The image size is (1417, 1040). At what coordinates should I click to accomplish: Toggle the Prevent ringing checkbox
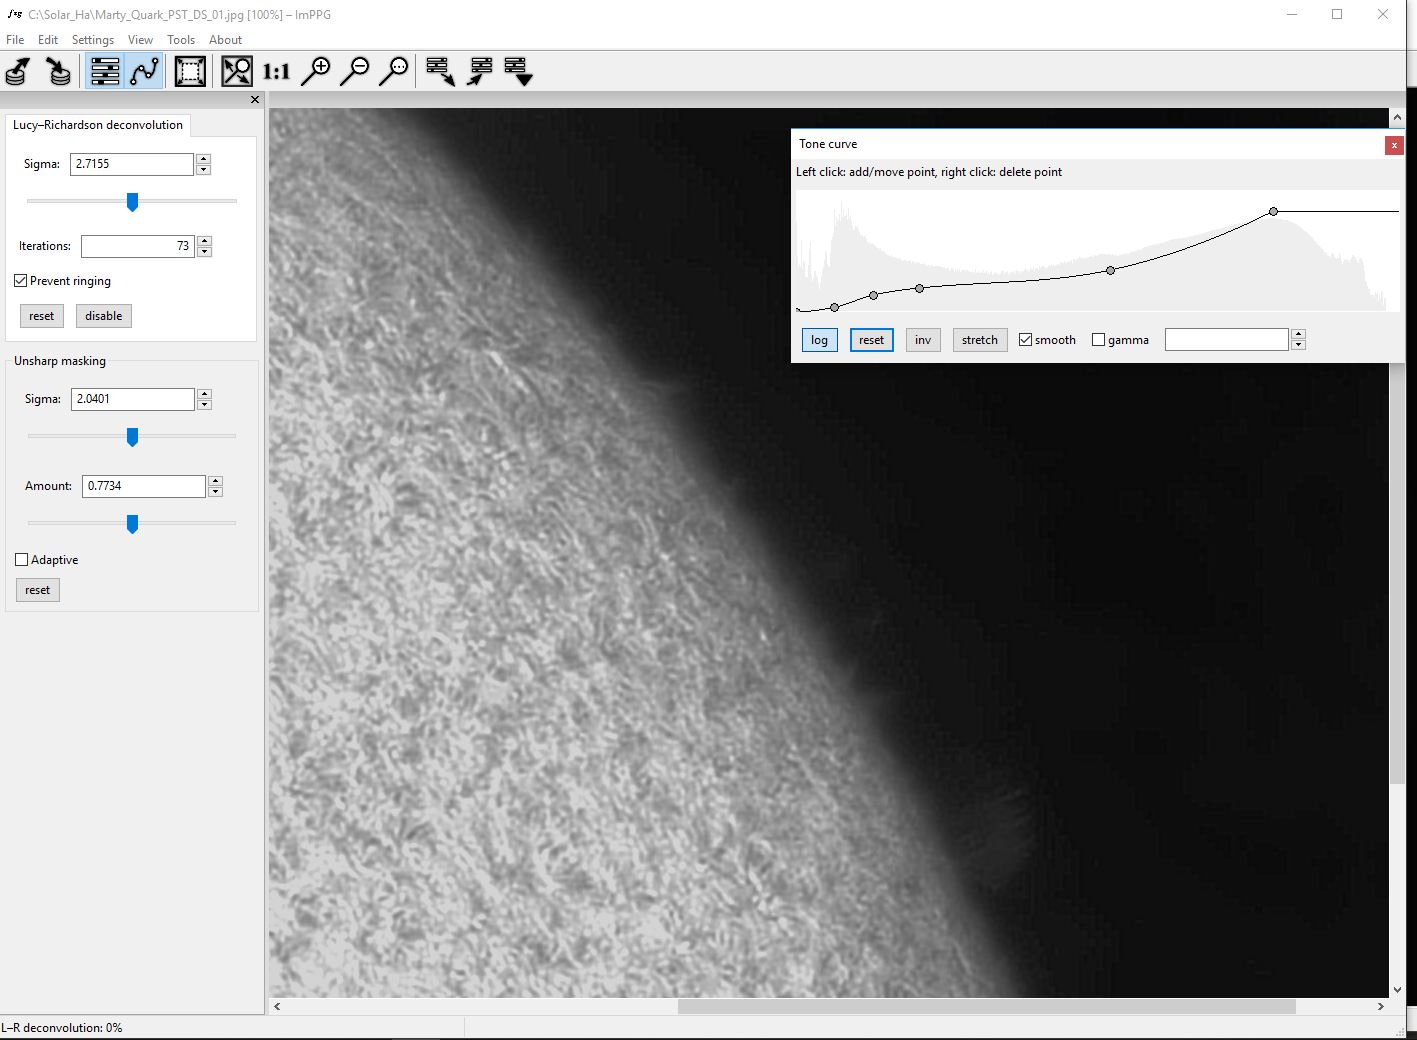pos(20,281)
